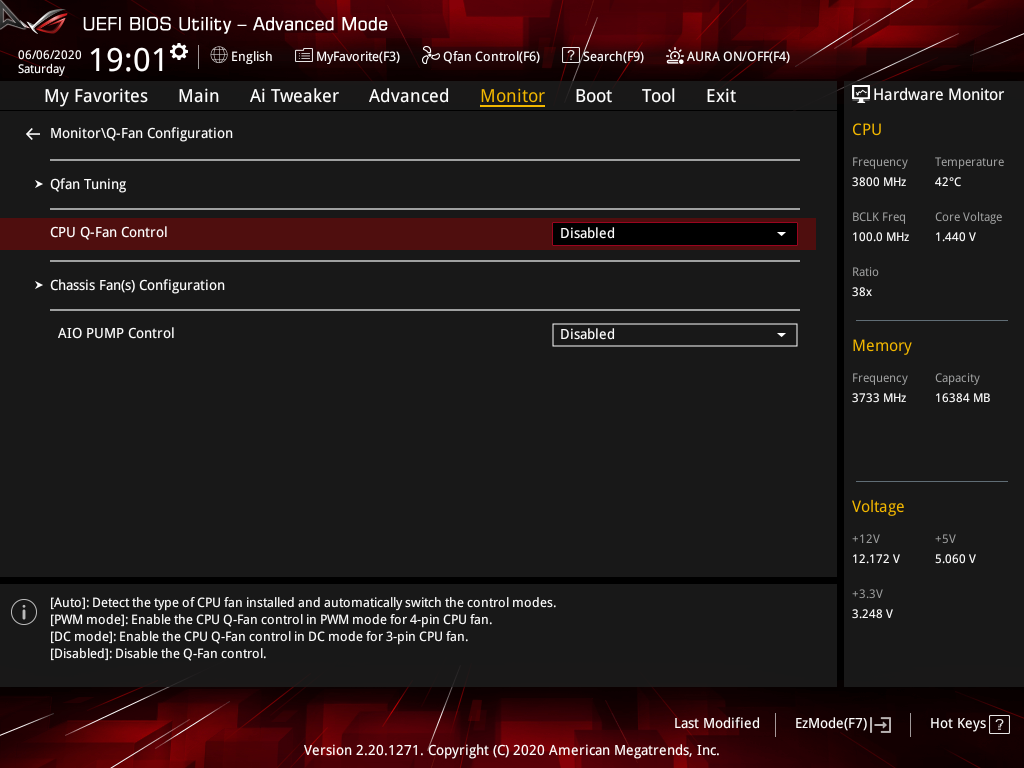Open CPU Q-Fan Control dropdown

pos(675,234)
